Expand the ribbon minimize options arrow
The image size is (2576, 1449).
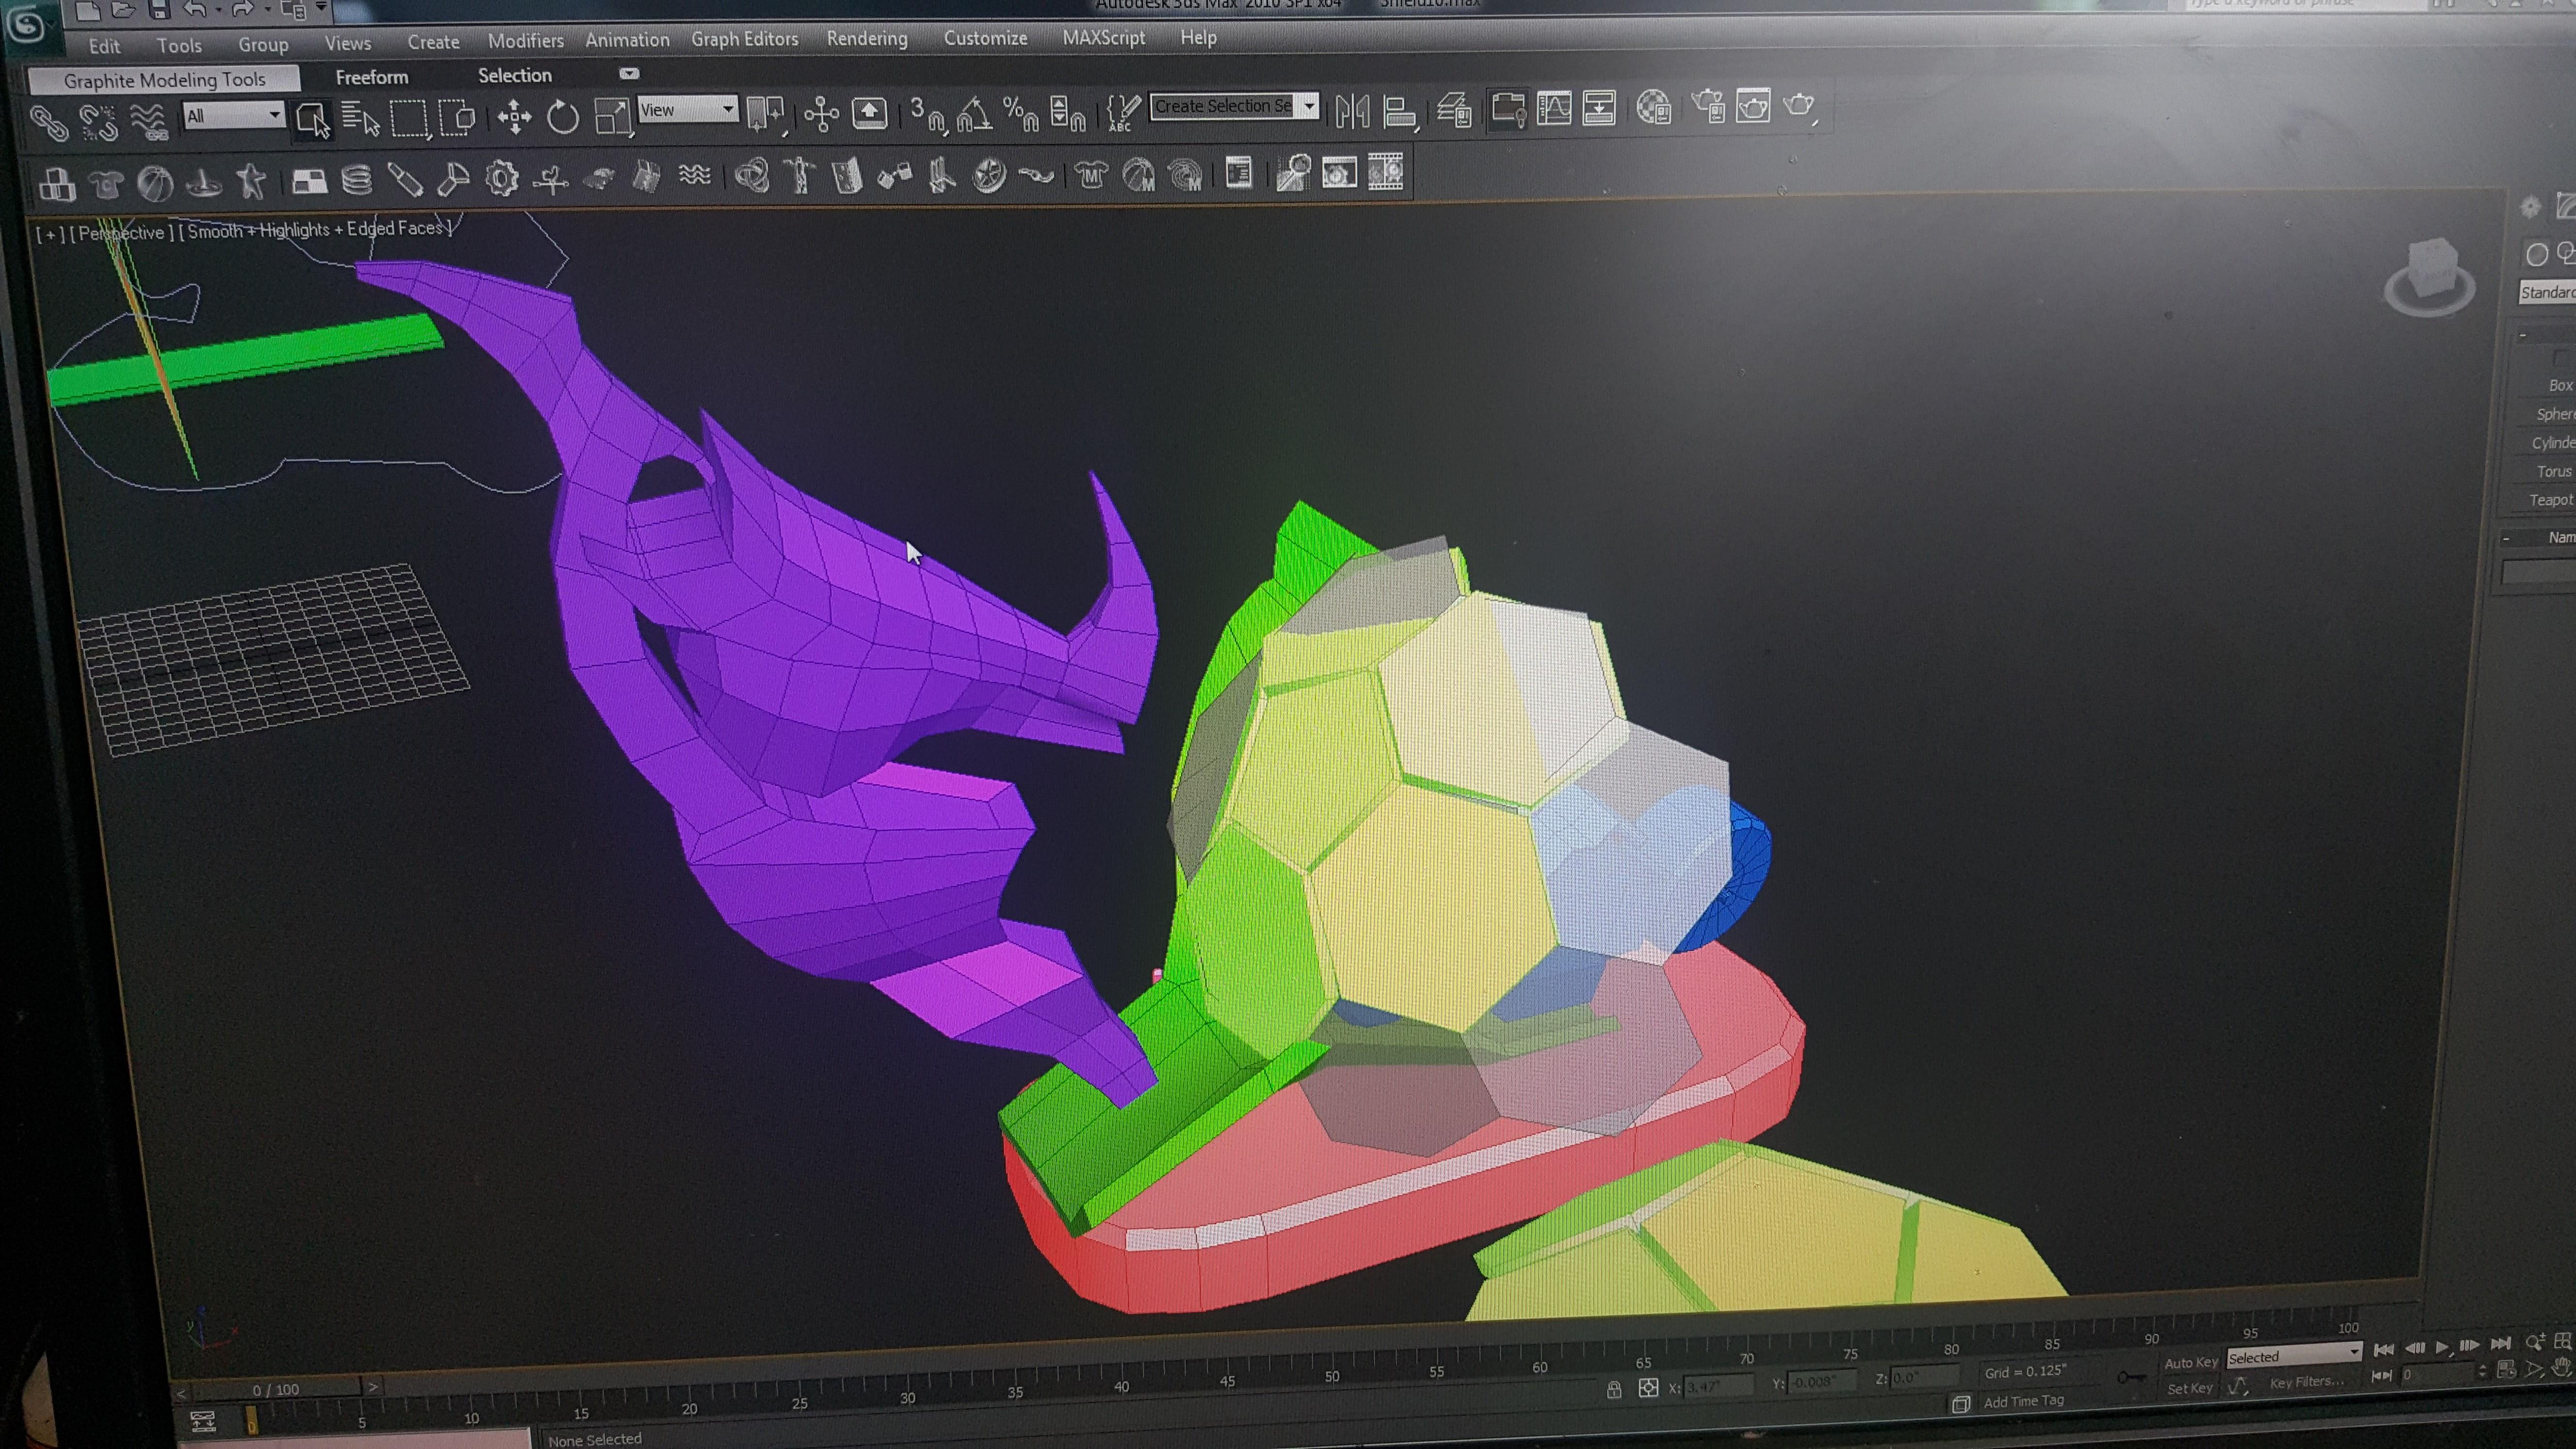tap(629, 73)
